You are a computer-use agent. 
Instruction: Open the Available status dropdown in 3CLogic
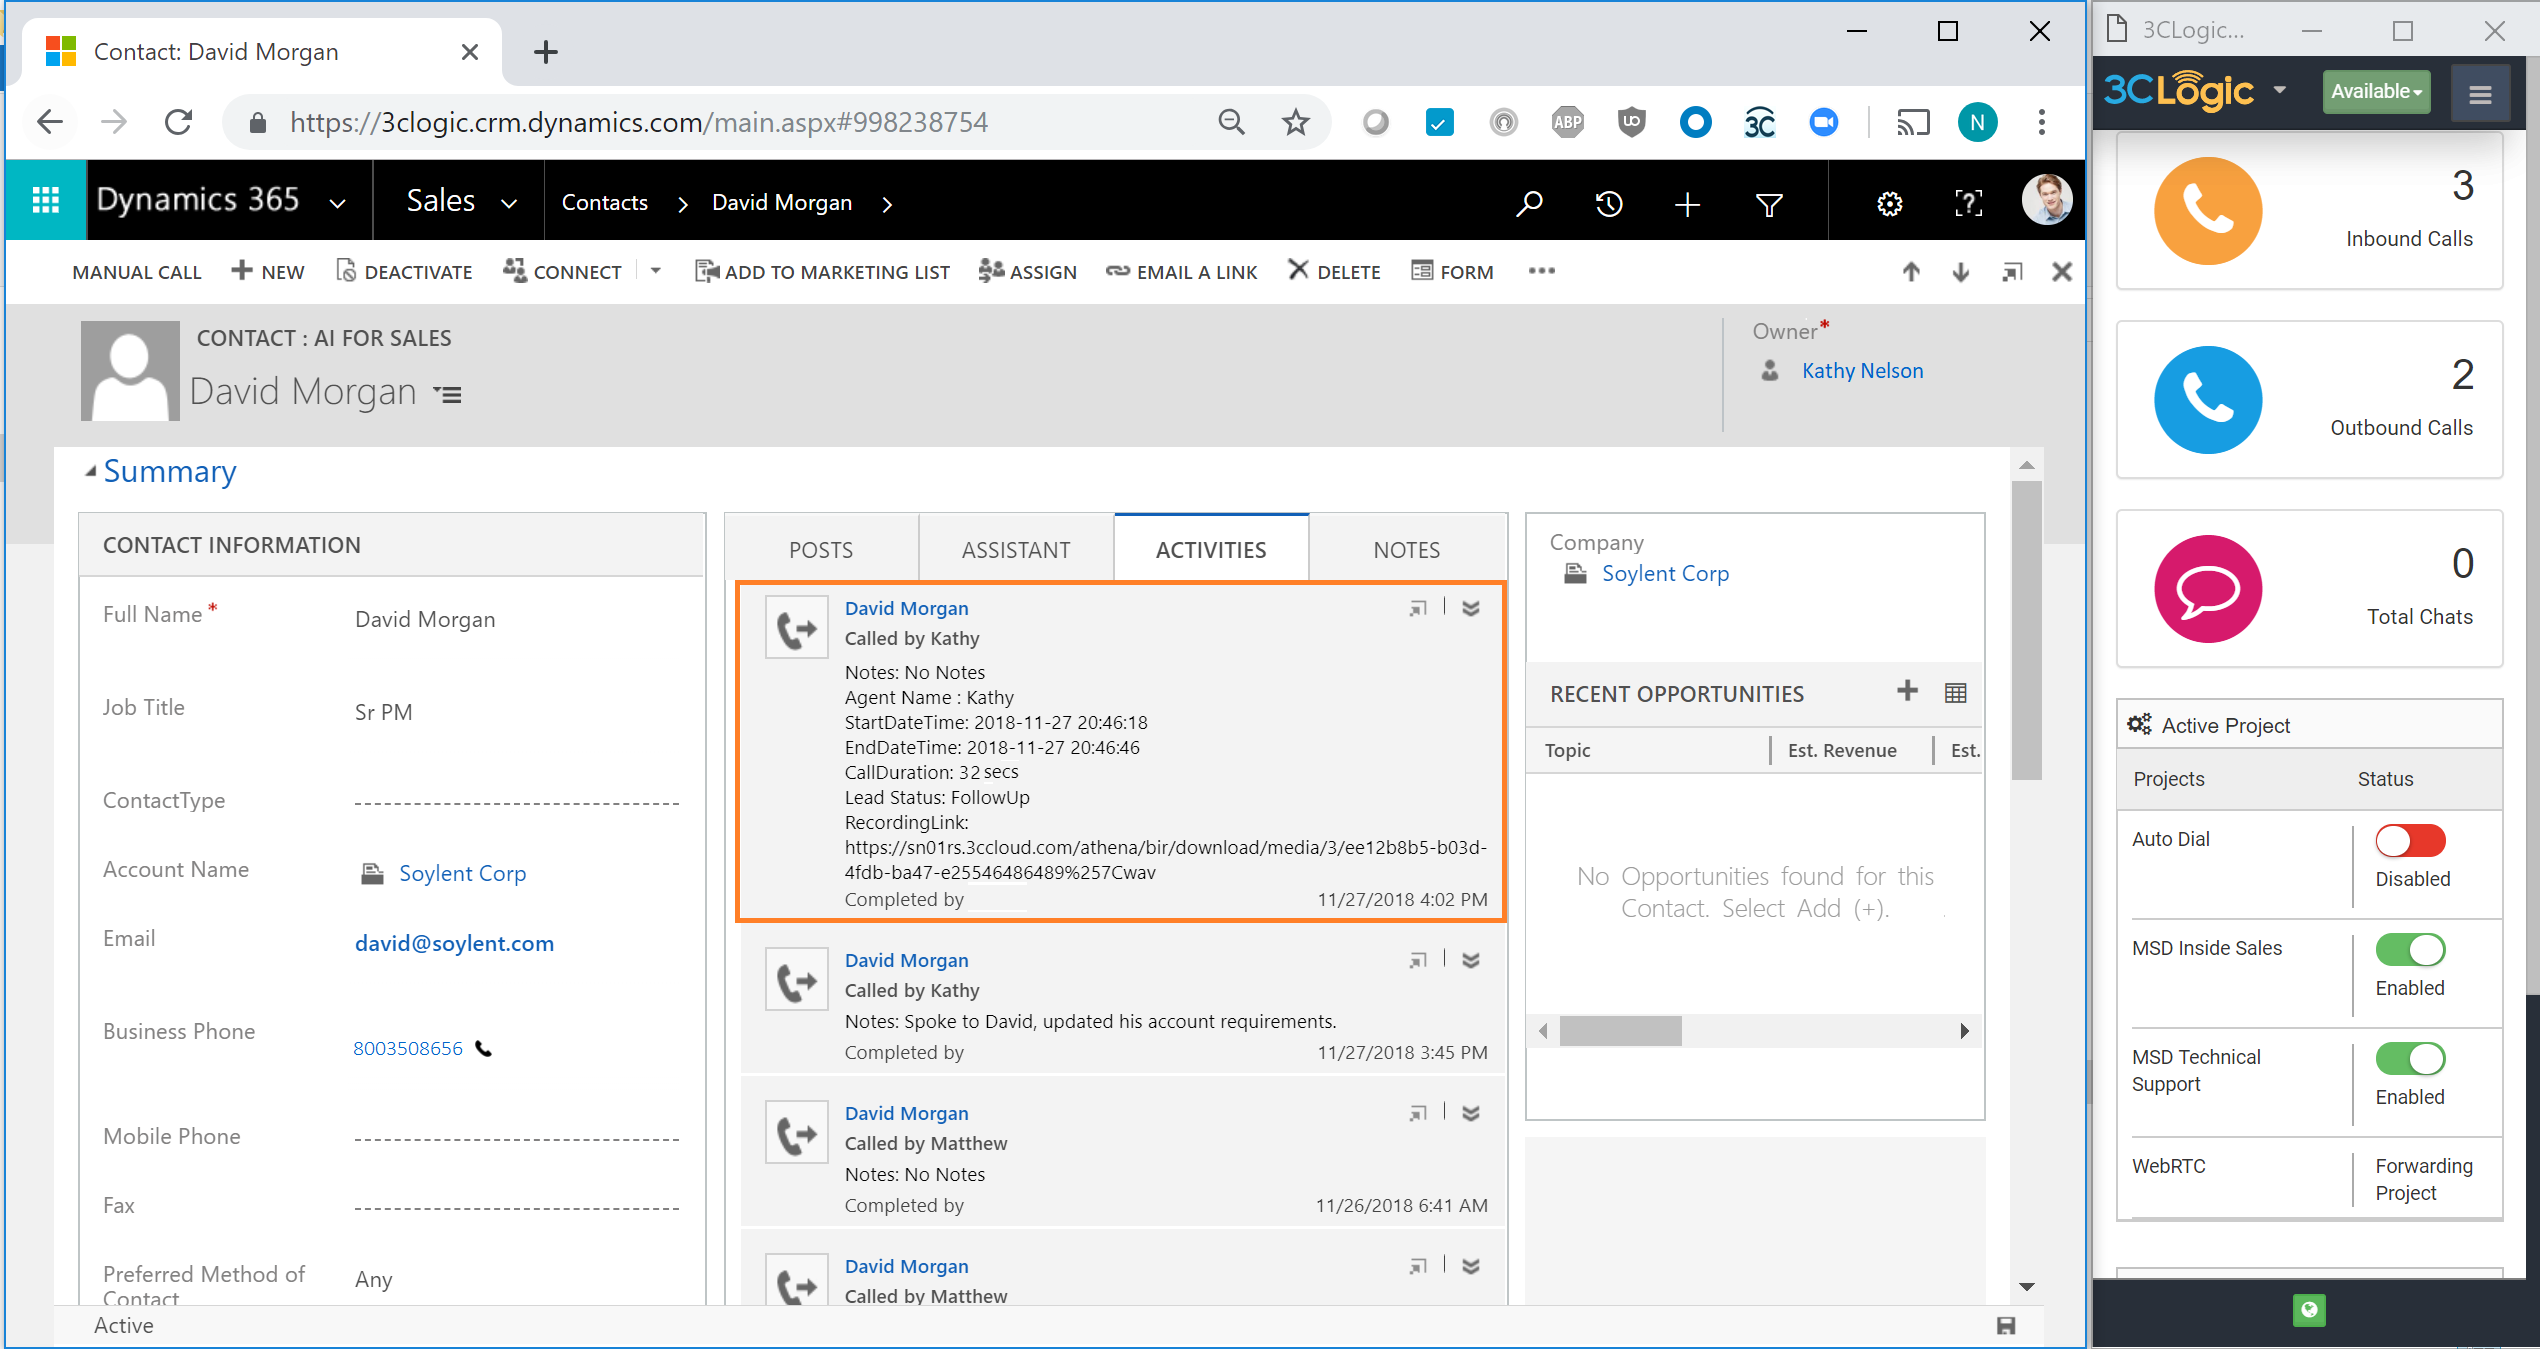tap(2376, 92)
